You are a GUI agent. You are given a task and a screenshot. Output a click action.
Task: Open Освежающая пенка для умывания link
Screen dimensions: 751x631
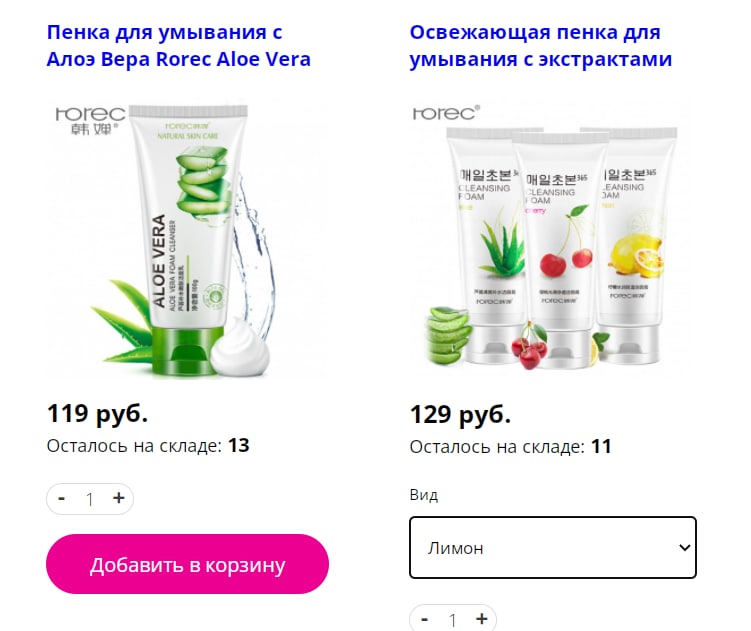(541, 46)
